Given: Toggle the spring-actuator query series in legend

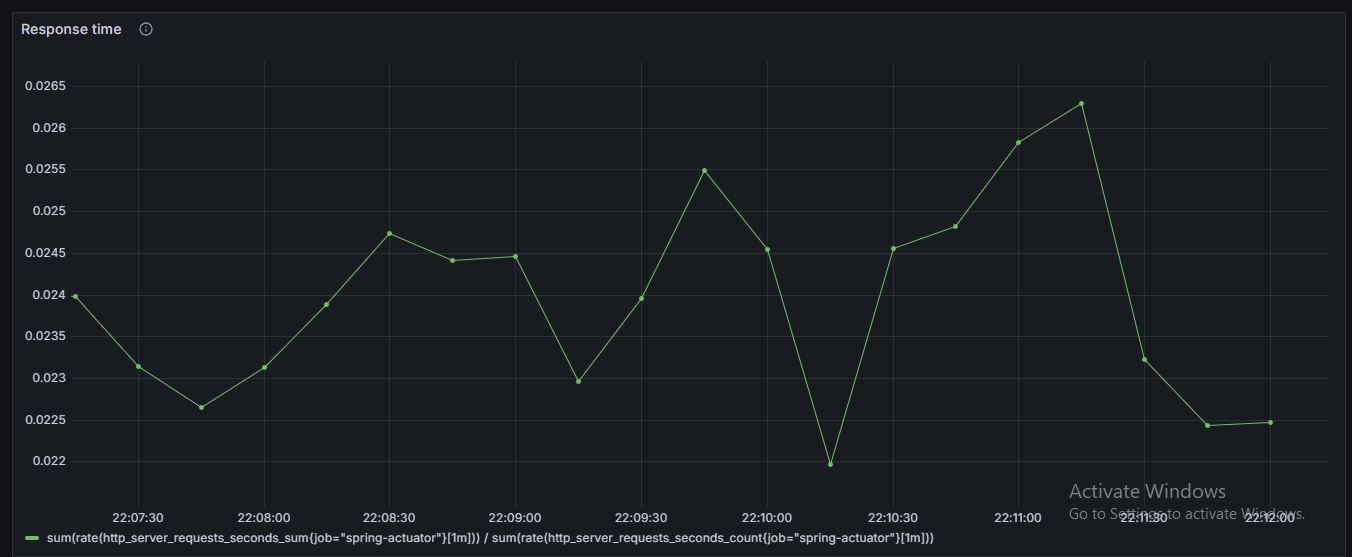Looking at the screenshot, I should coord(490,538).
